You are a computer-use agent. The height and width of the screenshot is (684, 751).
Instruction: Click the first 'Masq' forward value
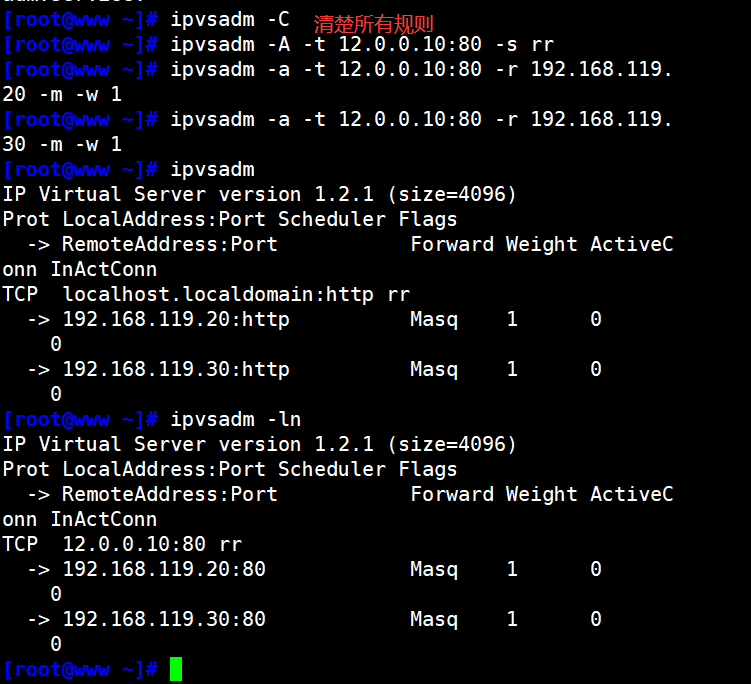tap(434, 319)
